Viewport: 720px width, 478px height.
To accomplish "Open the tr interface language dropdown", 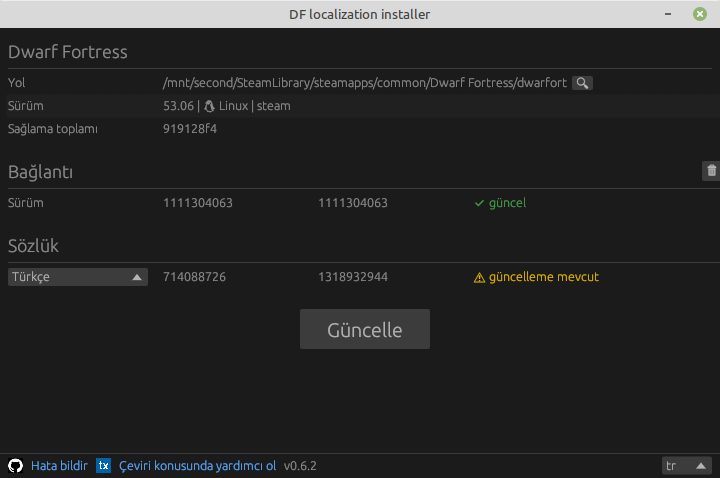I will [686, 466].
